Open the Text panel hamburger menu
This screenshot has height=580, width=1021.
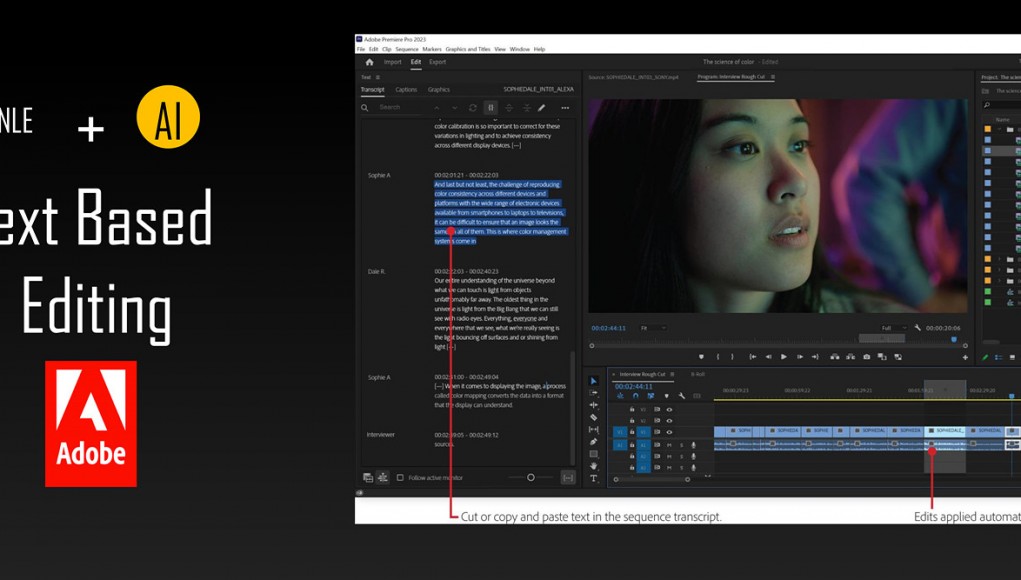pos(378,77)
